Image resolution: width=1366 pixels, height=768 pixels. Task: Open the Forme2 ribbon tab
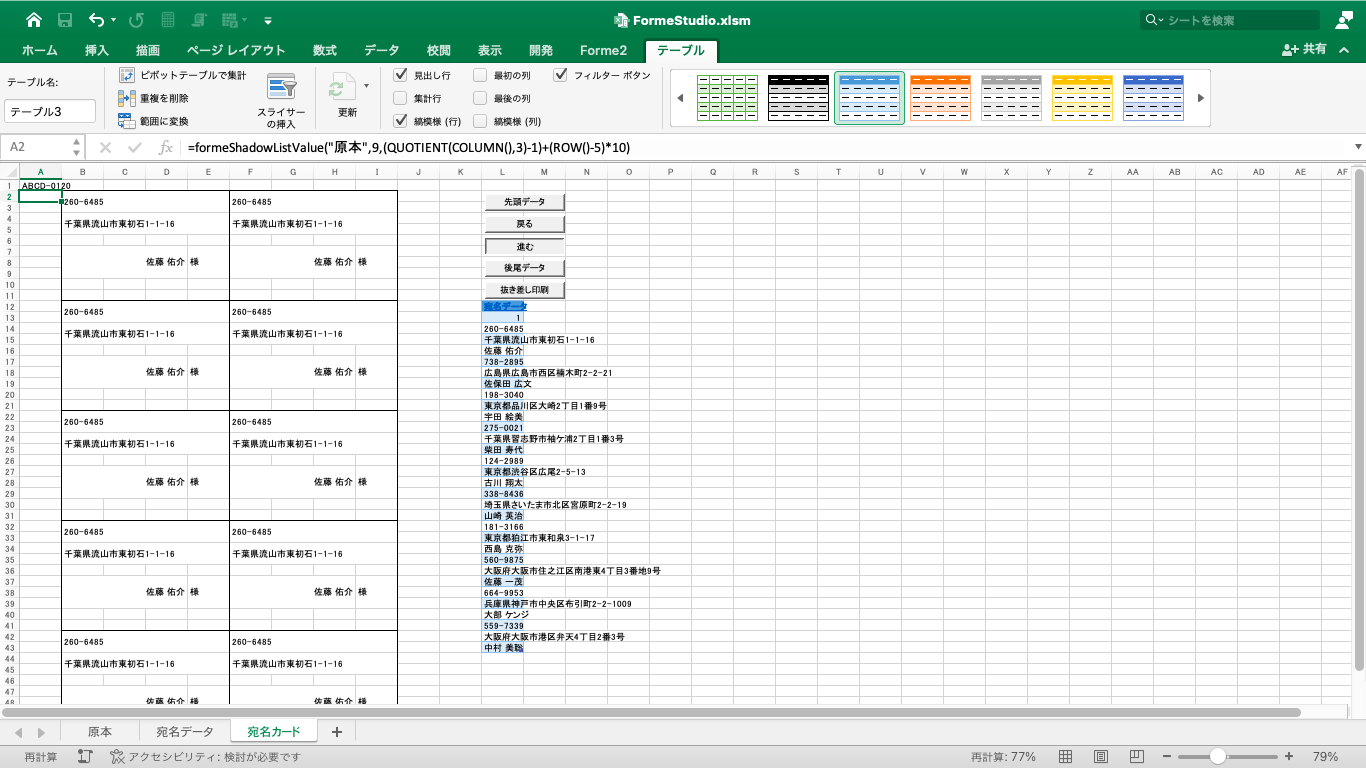tap(603, 50)
